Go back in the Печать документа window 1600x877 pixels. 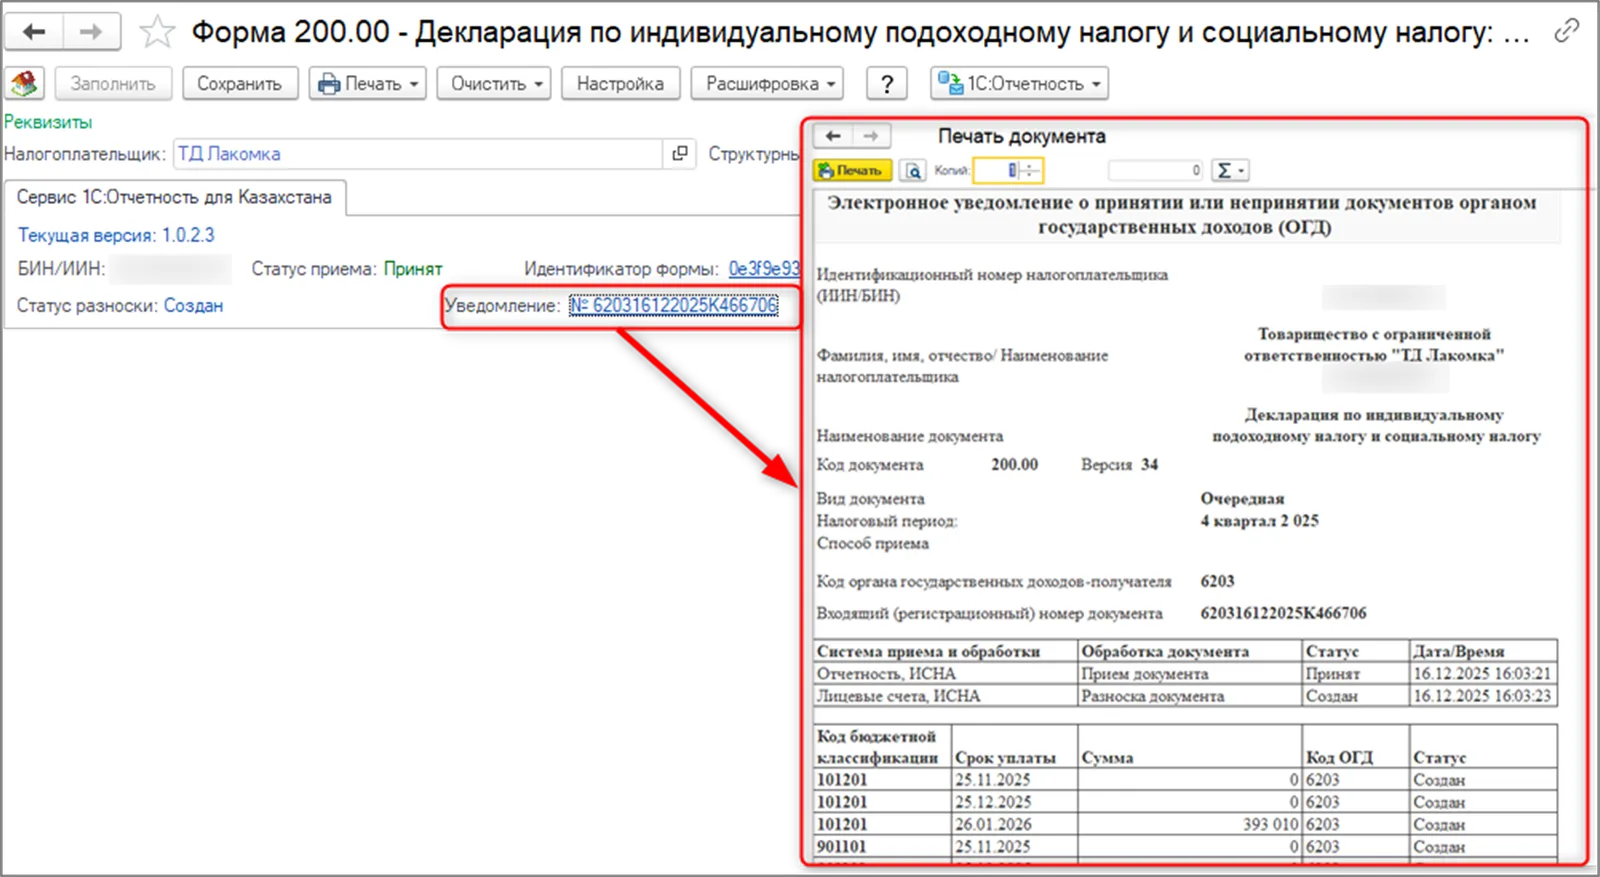[833, 136]
